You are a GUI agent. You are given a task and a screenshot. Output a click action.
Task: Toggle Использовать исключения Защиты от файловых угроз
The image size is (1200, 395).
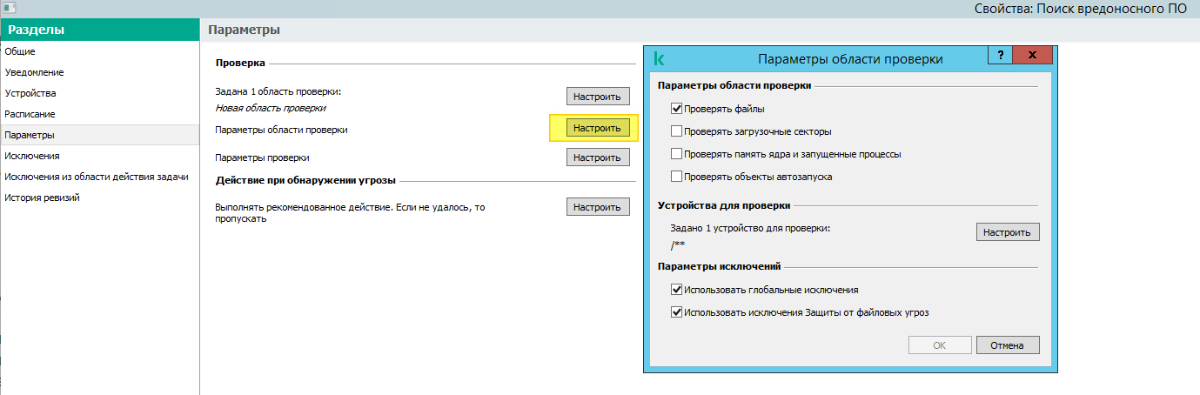[x=677, y=312]
